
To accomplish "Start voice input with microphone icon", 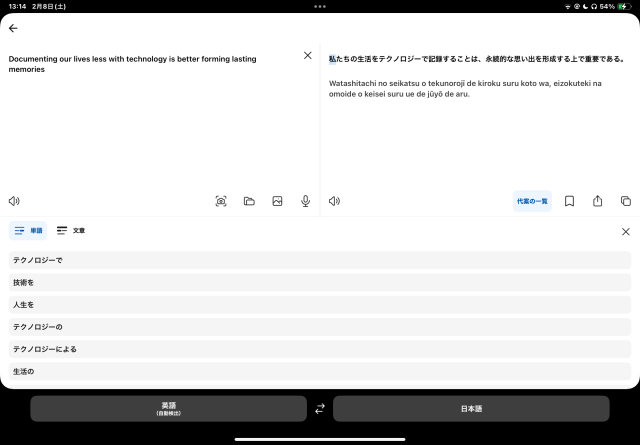I will [x=305, y=201].
